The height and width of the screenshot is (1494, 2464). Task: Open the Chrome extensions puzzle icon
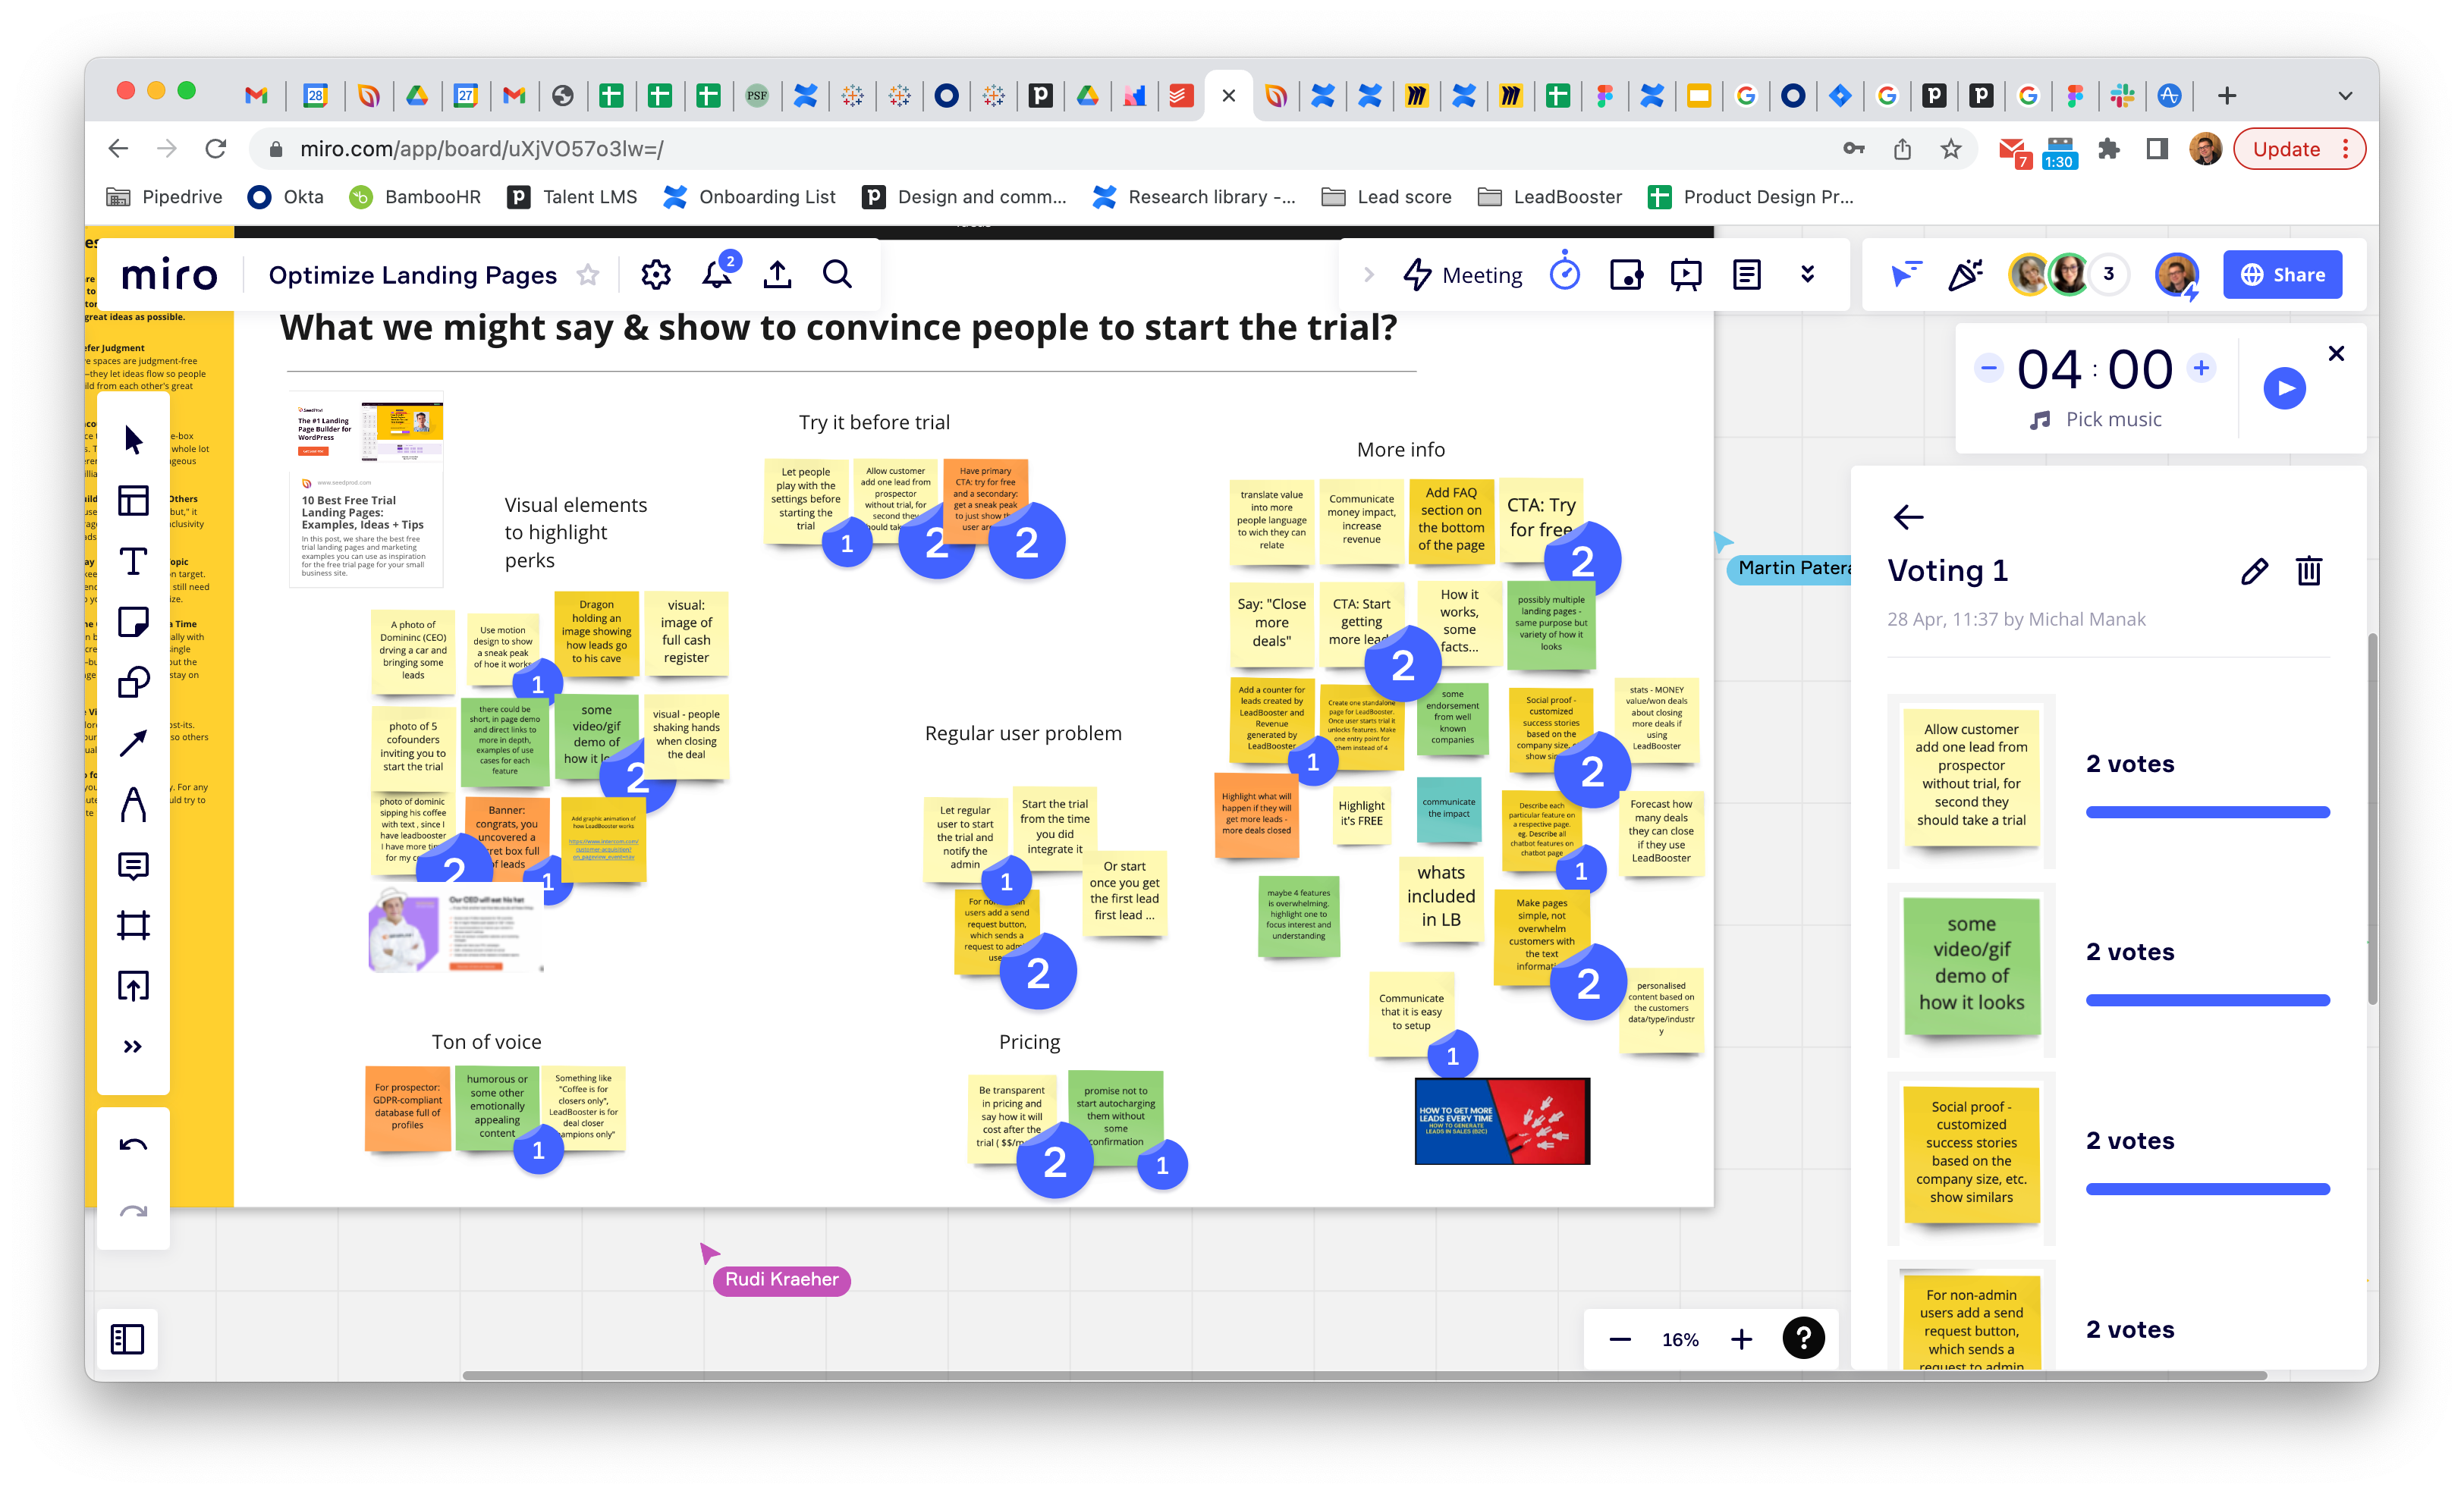point(2109,149)
